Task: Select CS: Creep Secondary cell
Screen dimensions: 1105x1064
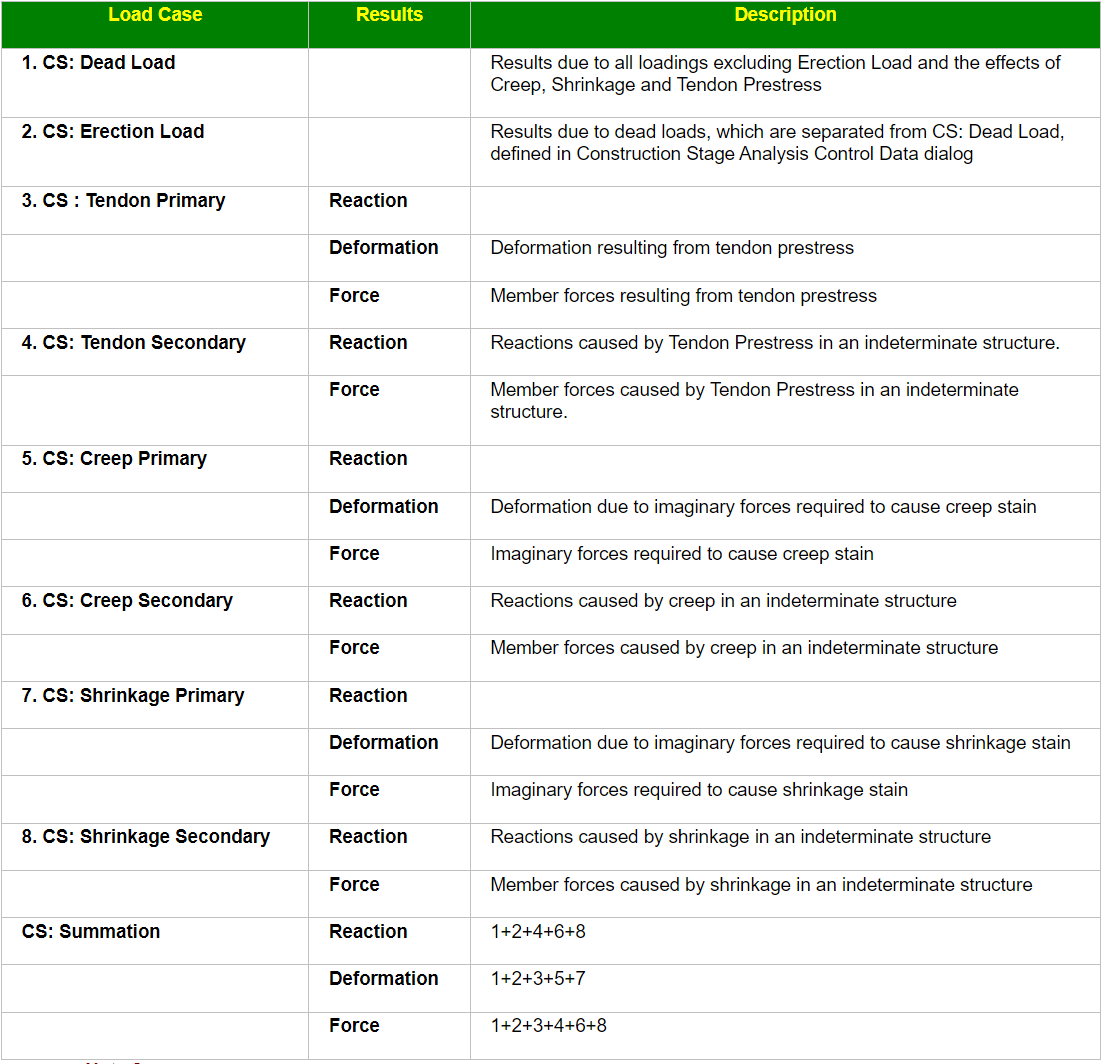Action: [127, 601]
